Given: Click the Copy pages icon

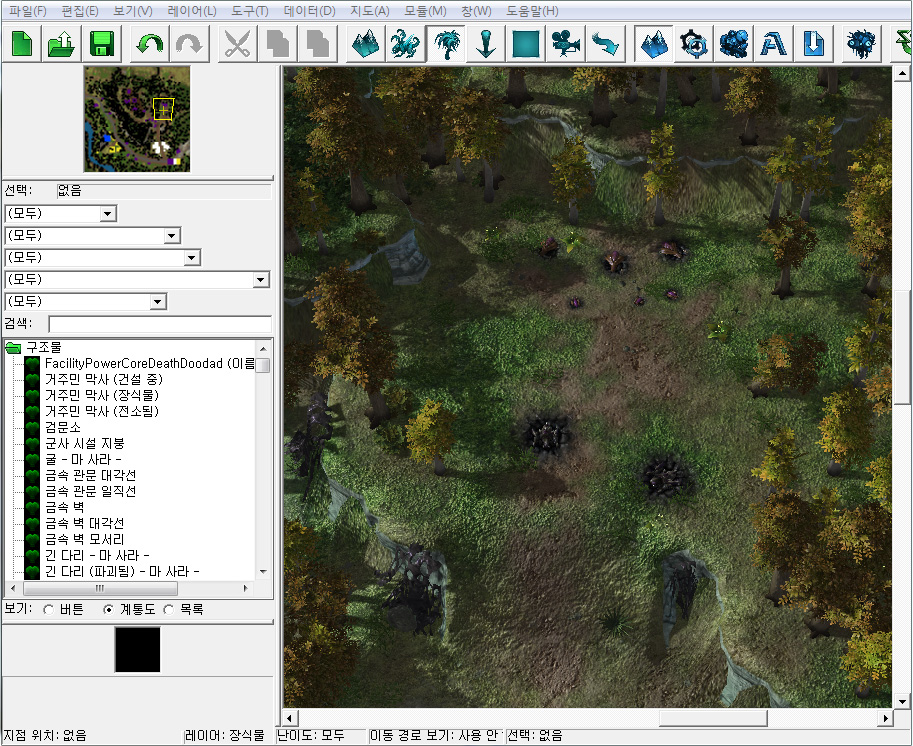Looking at the screenshot, I should point(278,44).
